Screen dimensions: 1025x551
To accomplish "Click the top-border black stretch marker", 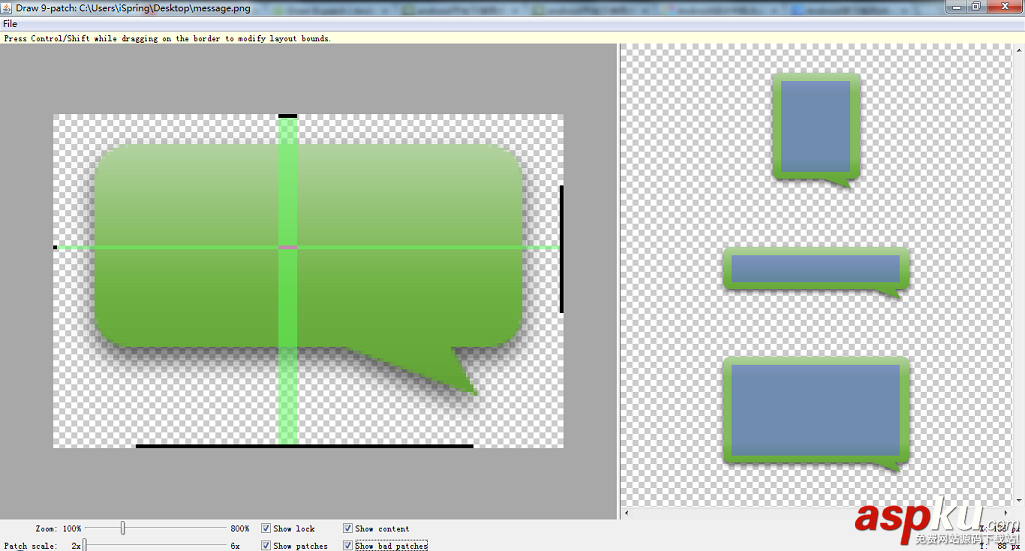I will coord(288,116).
